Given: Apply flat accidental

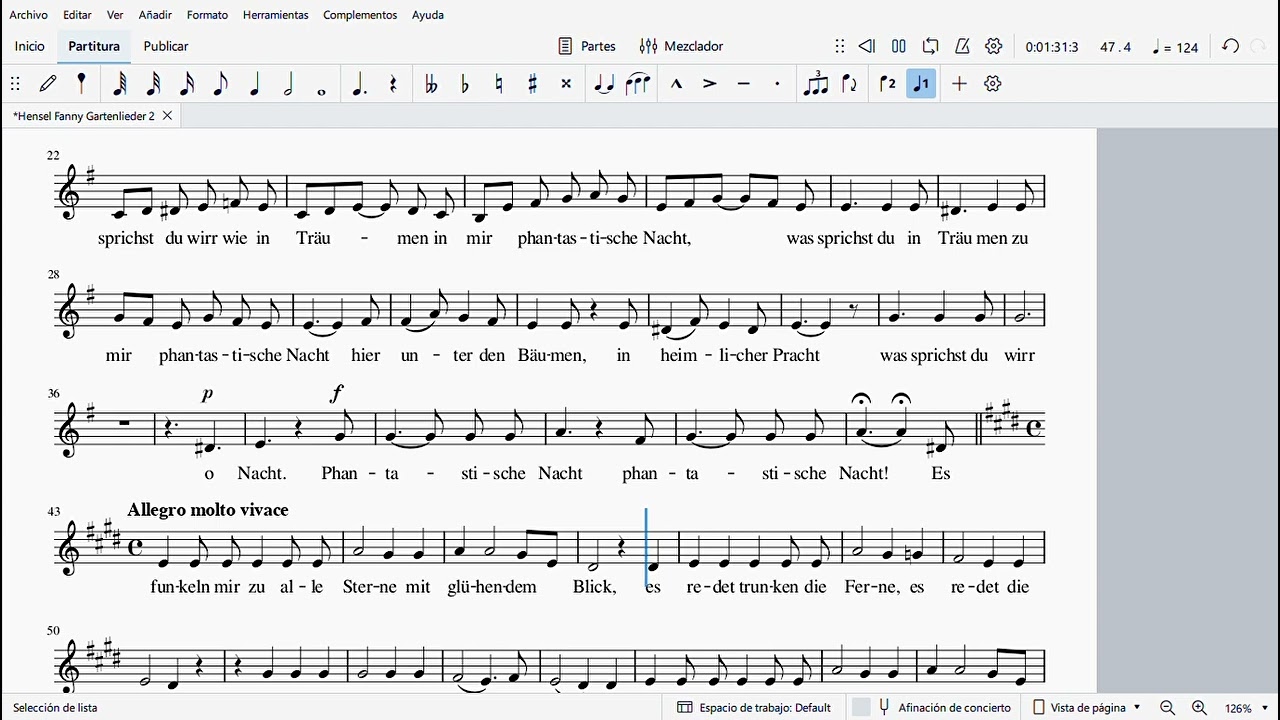Looking at the screenshot, I should click(465, 84).
